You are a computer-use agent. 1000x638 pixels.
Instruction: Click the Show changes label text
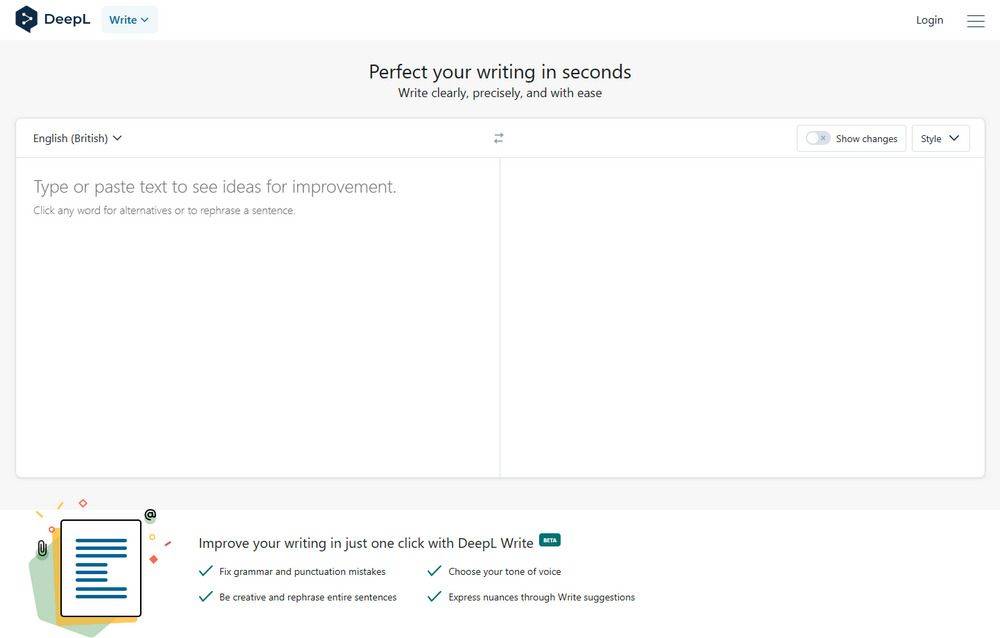(866, 139)
